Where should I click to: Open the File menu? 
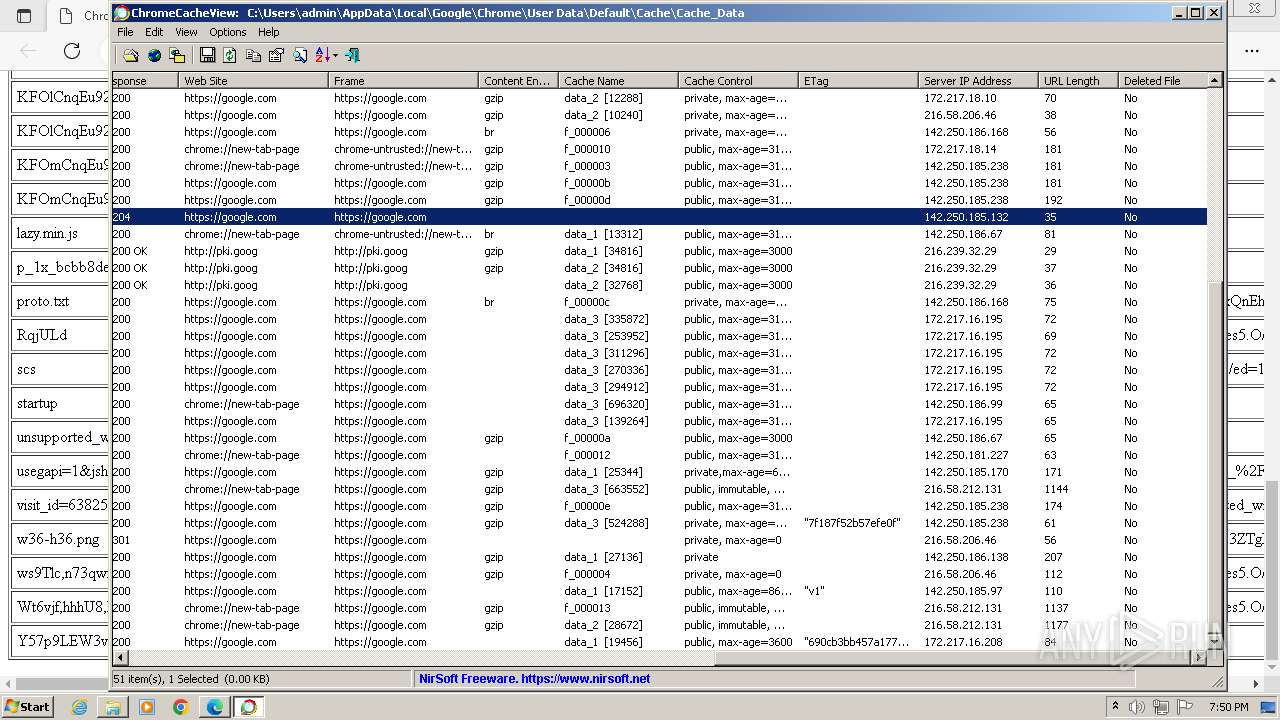coord(125,32)
